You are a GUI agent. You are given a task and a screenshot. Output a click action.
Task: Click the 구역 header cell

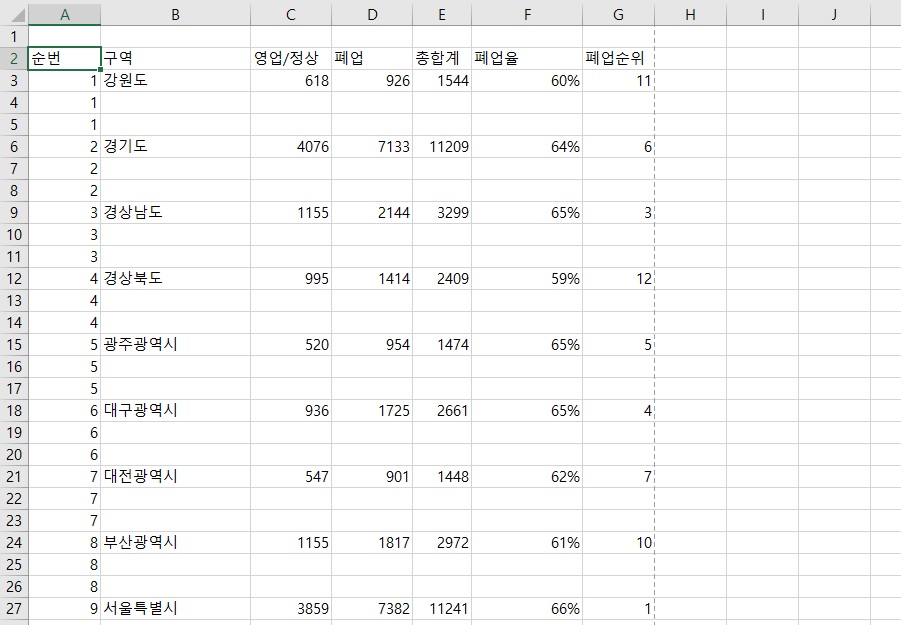click(x=175, y=59)
